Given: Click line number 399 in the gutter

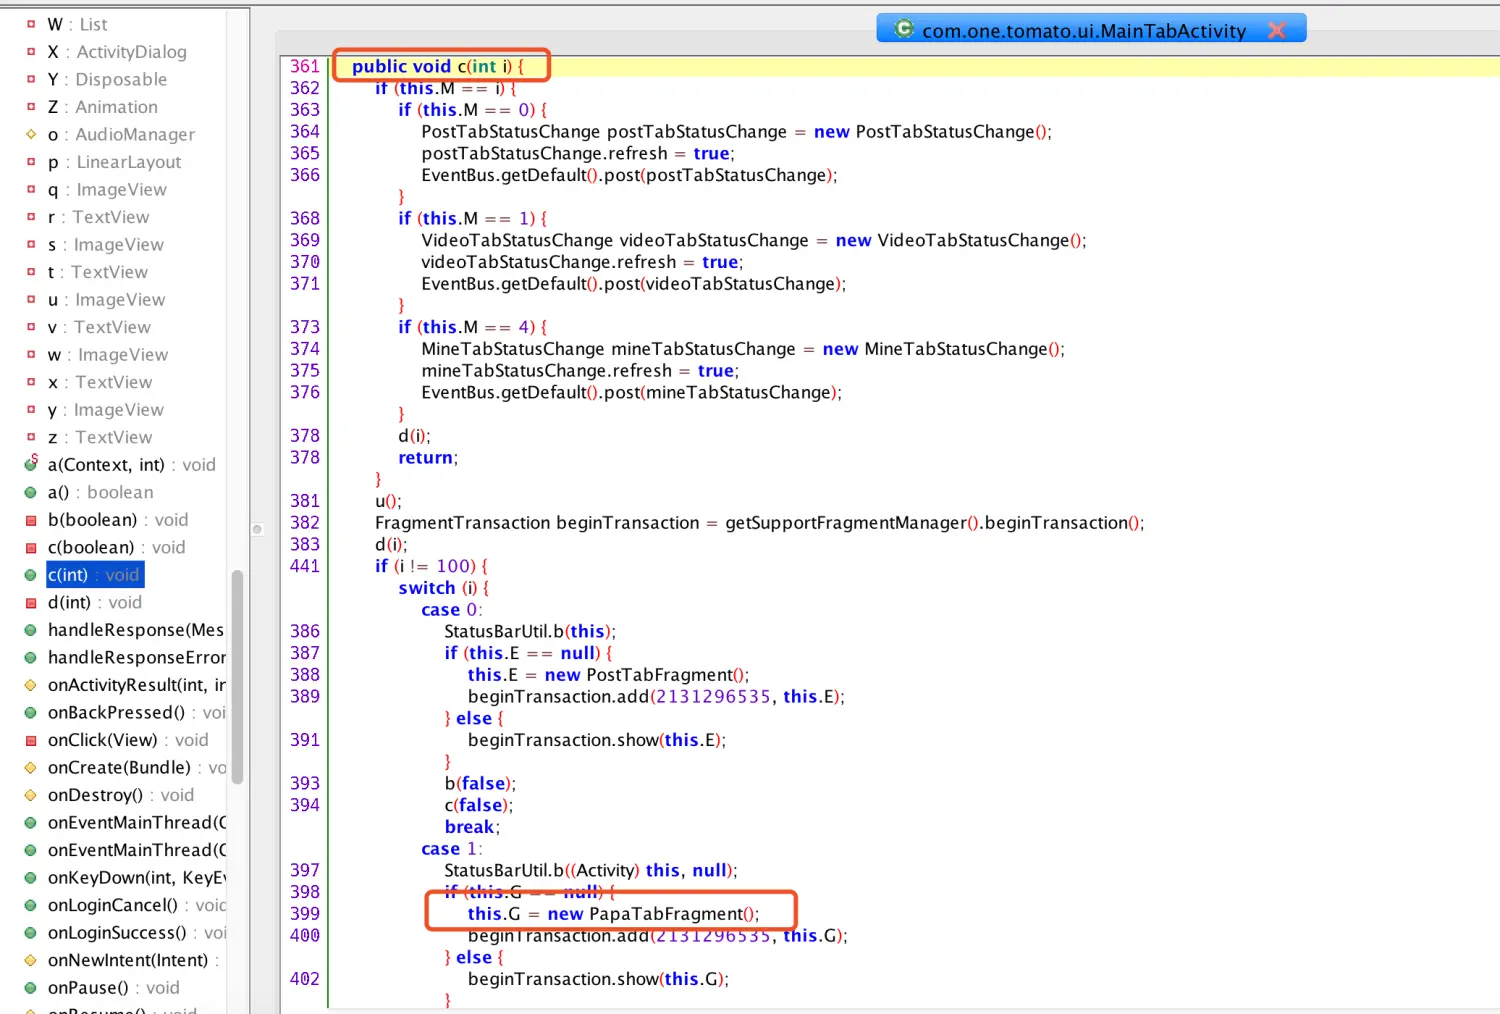Looking at the screenshot, I should pyautogui.click(x=305, y=913).
